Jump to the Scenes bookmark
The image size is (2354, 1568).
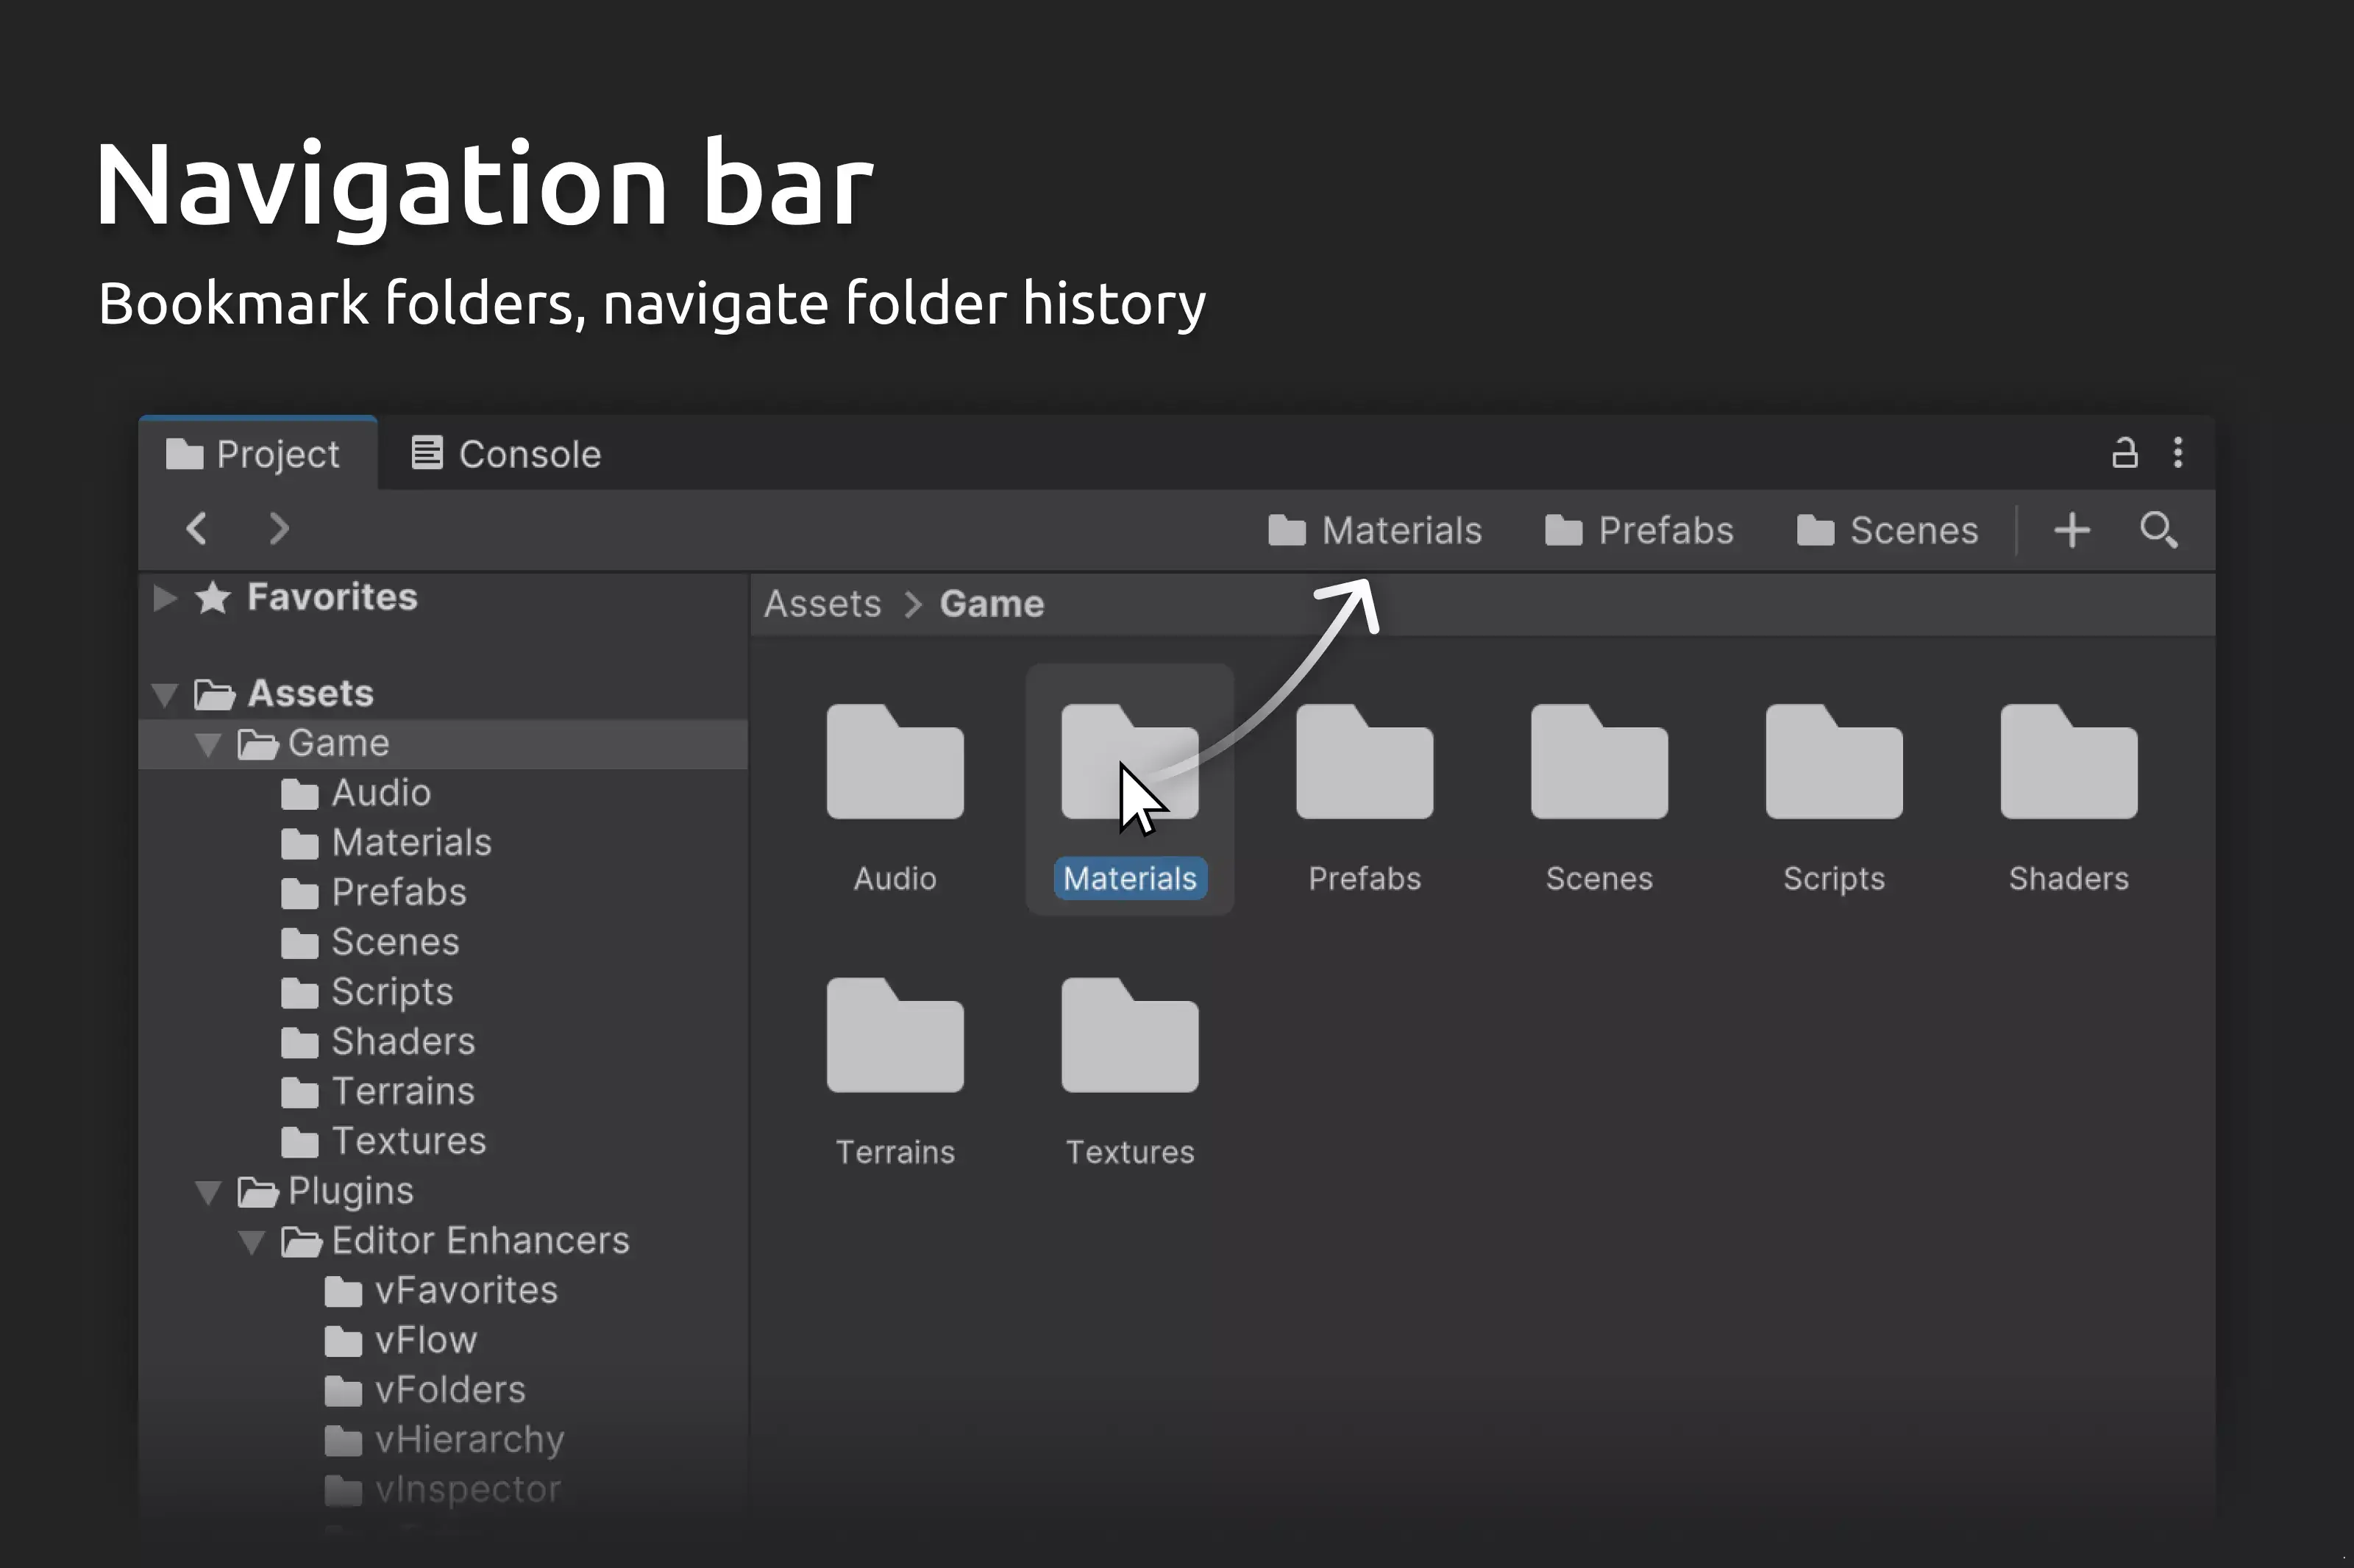[1887, 530]
